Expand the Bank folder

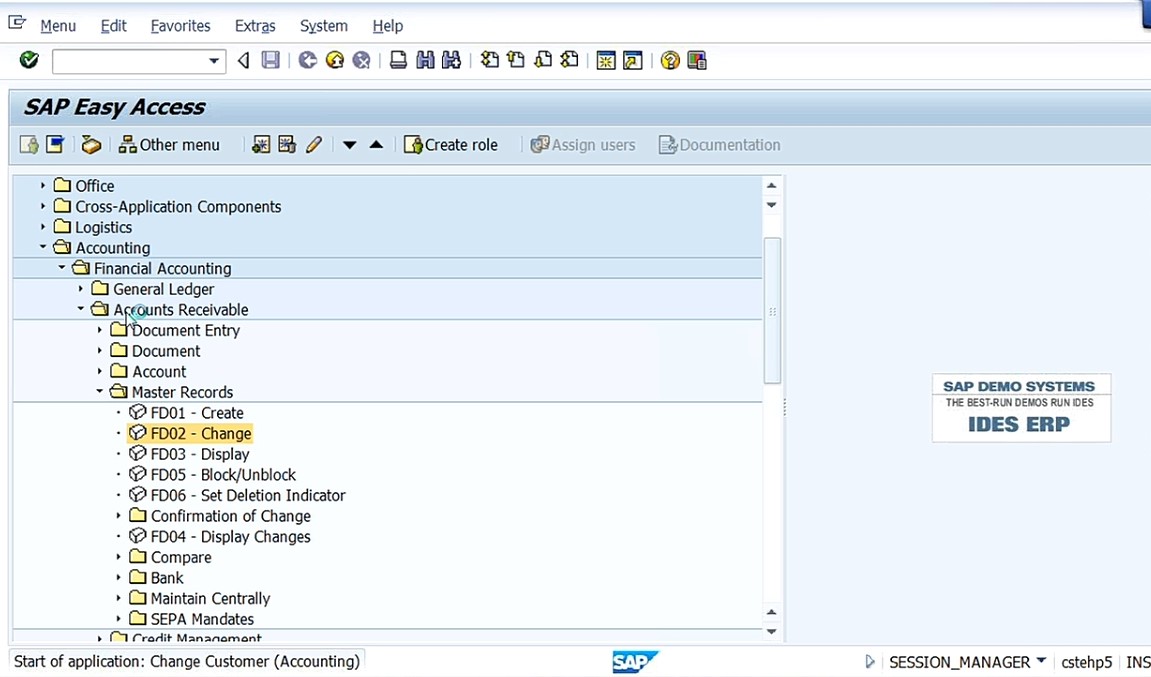[x=118, y=577]
